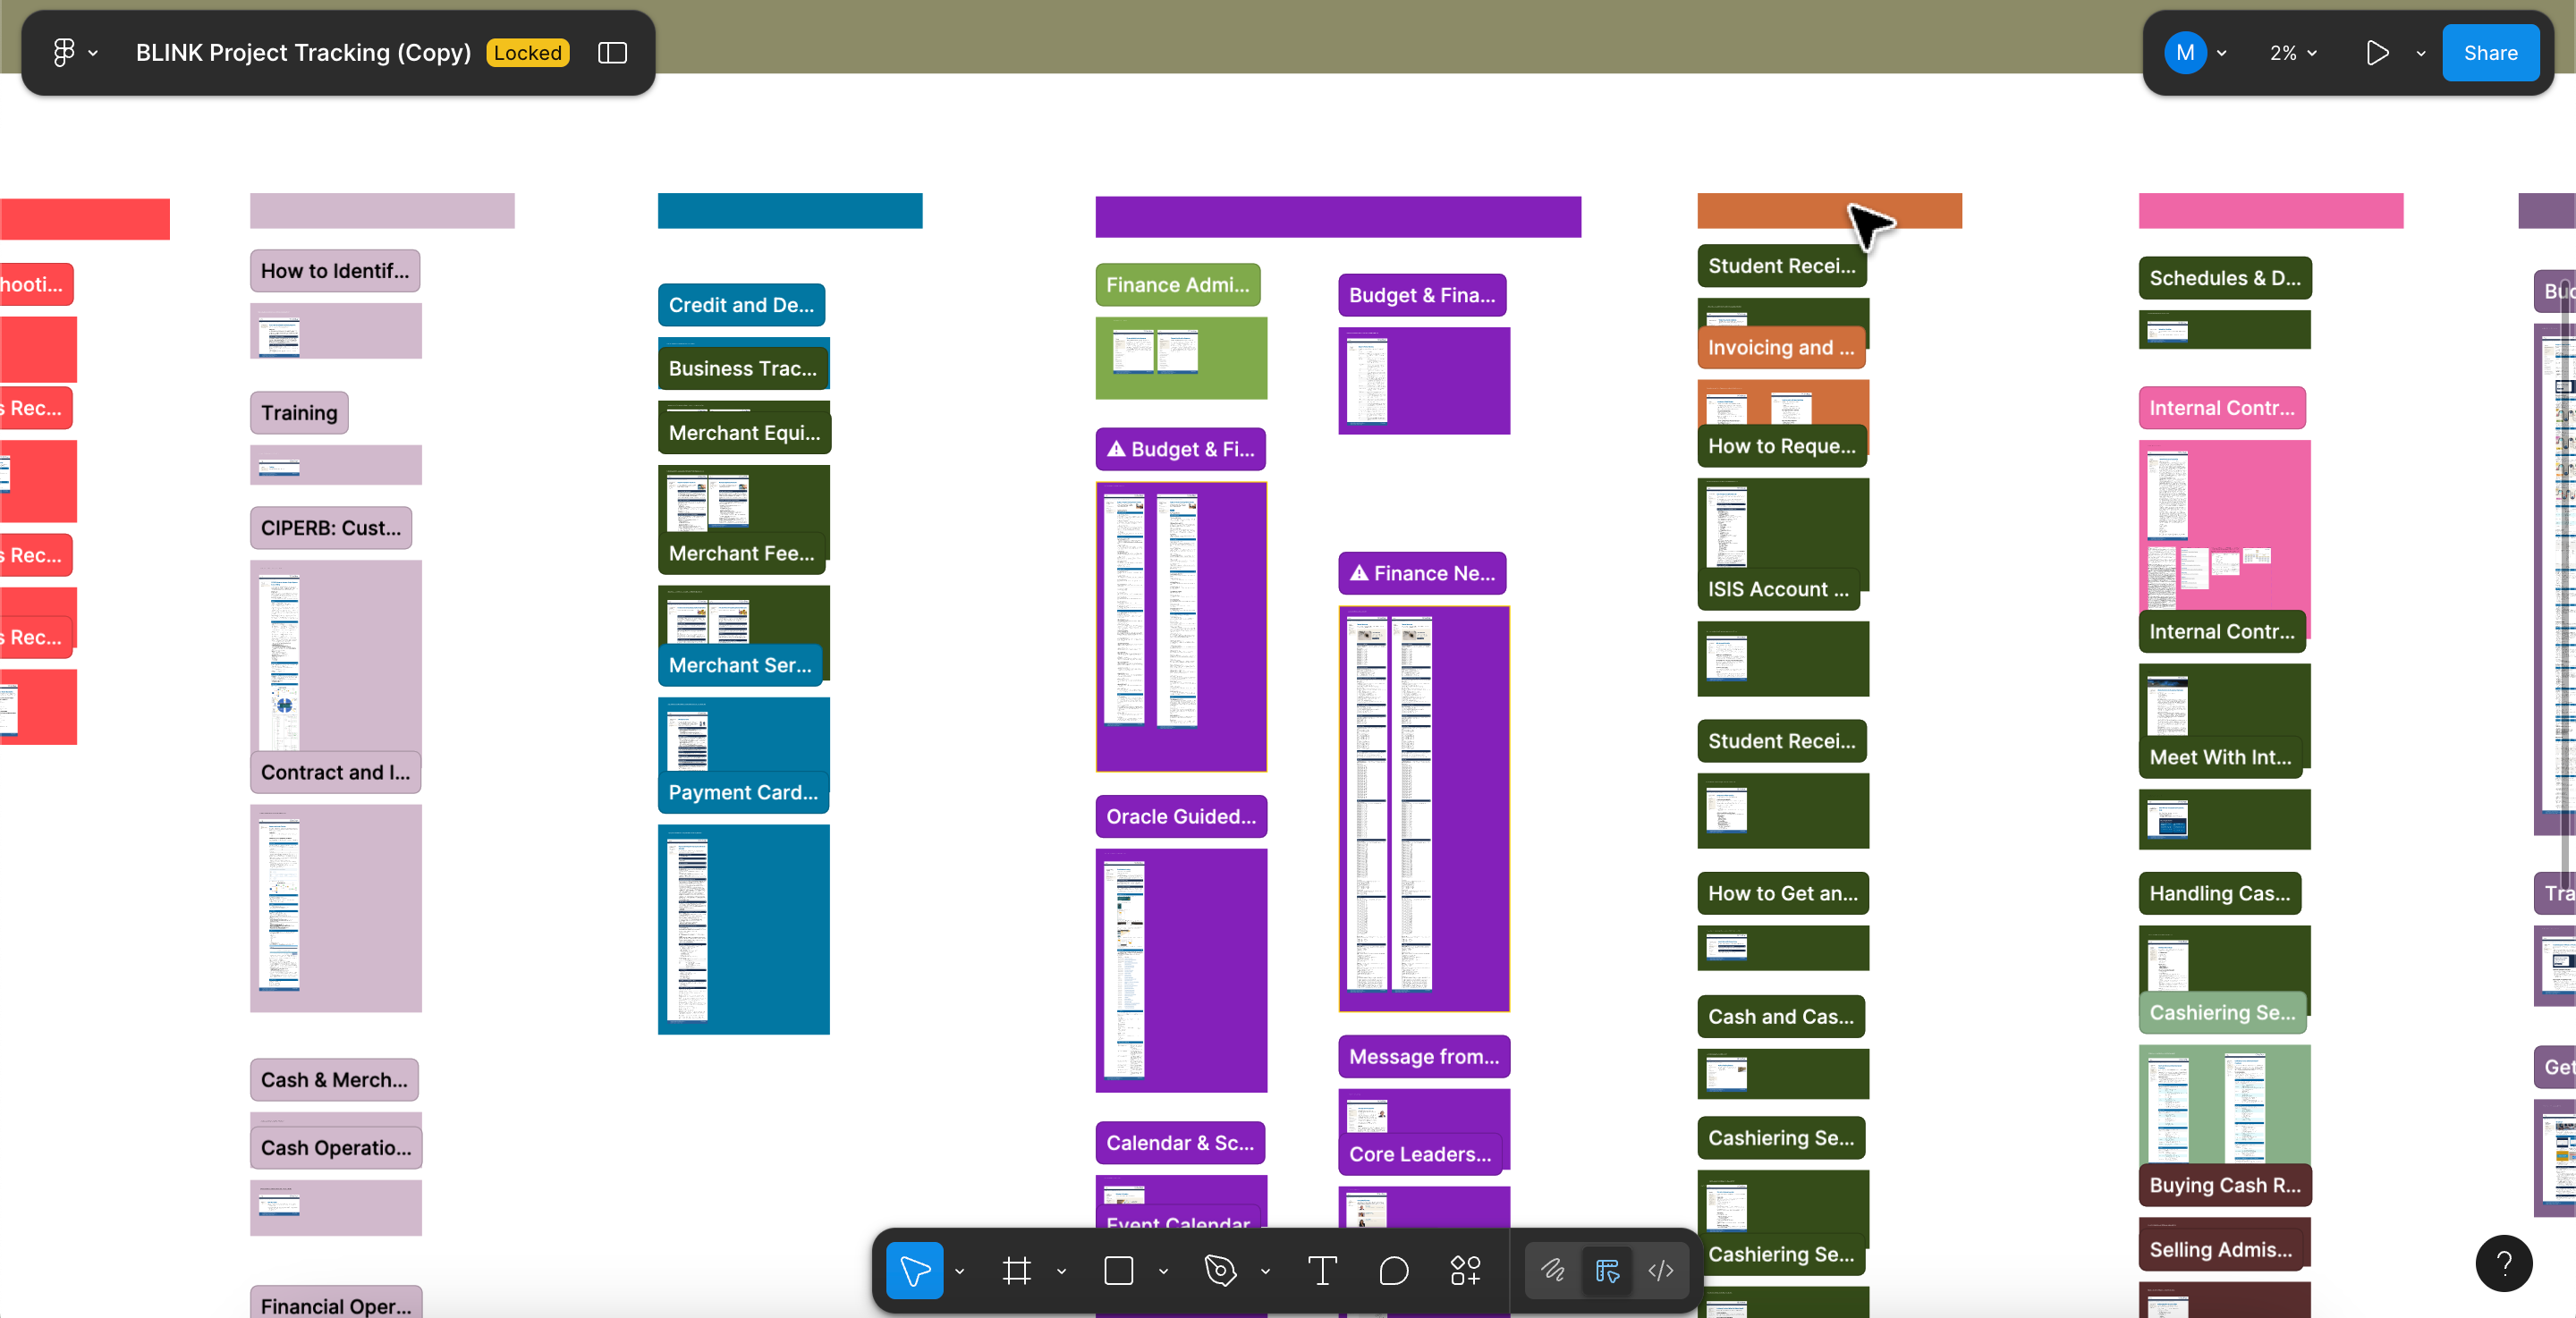The height and width of the screenshot is (1318, 2576).
Task: Select the Message from... frame label
Action: (1424, 1056)
